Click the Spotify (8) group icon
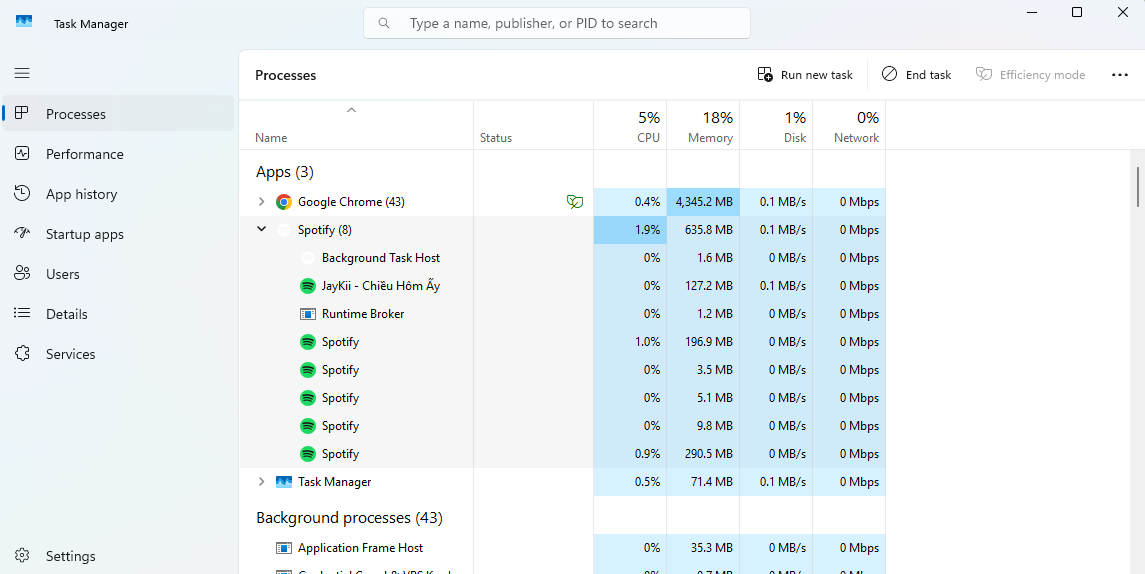Image resolution: width=1145 pixels, height=574 pixels. pos(284,229)
